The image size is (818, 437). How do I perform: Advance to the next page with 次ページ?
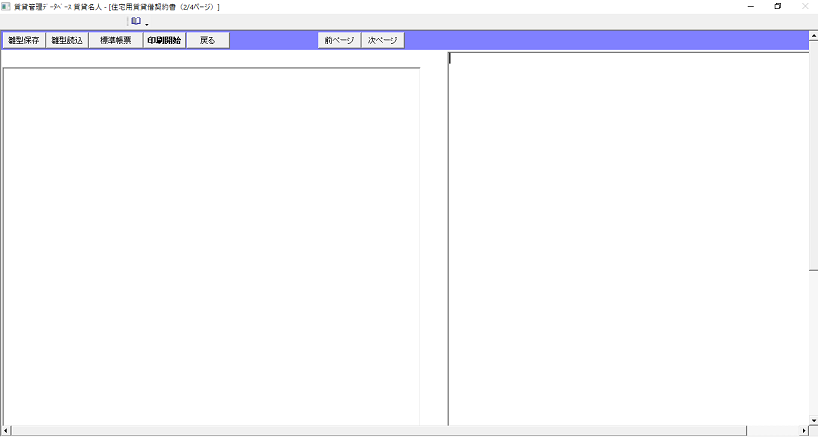382,40
